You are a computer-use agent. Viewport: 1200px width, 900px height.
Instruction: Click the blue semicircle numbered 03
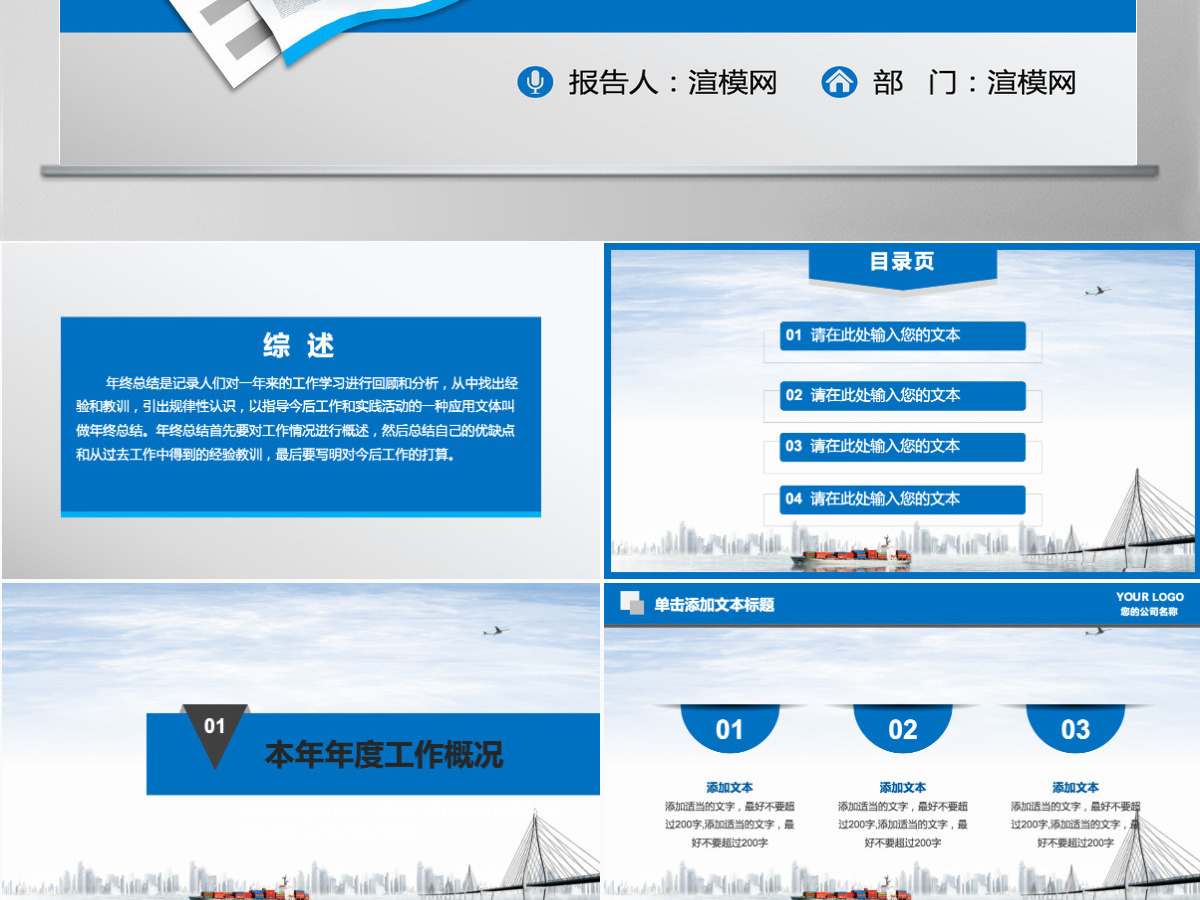pyautogui.click(x=1076, y=727)
